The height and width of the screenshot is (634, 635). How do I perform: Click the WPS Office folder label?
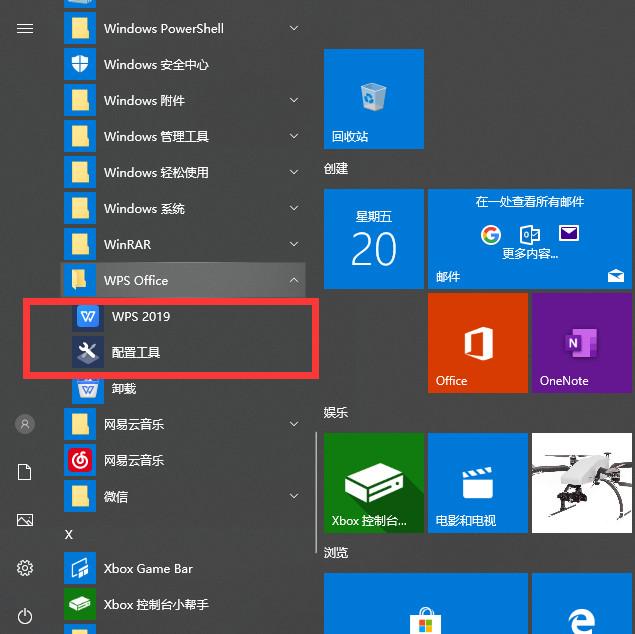tap(136, 280)
